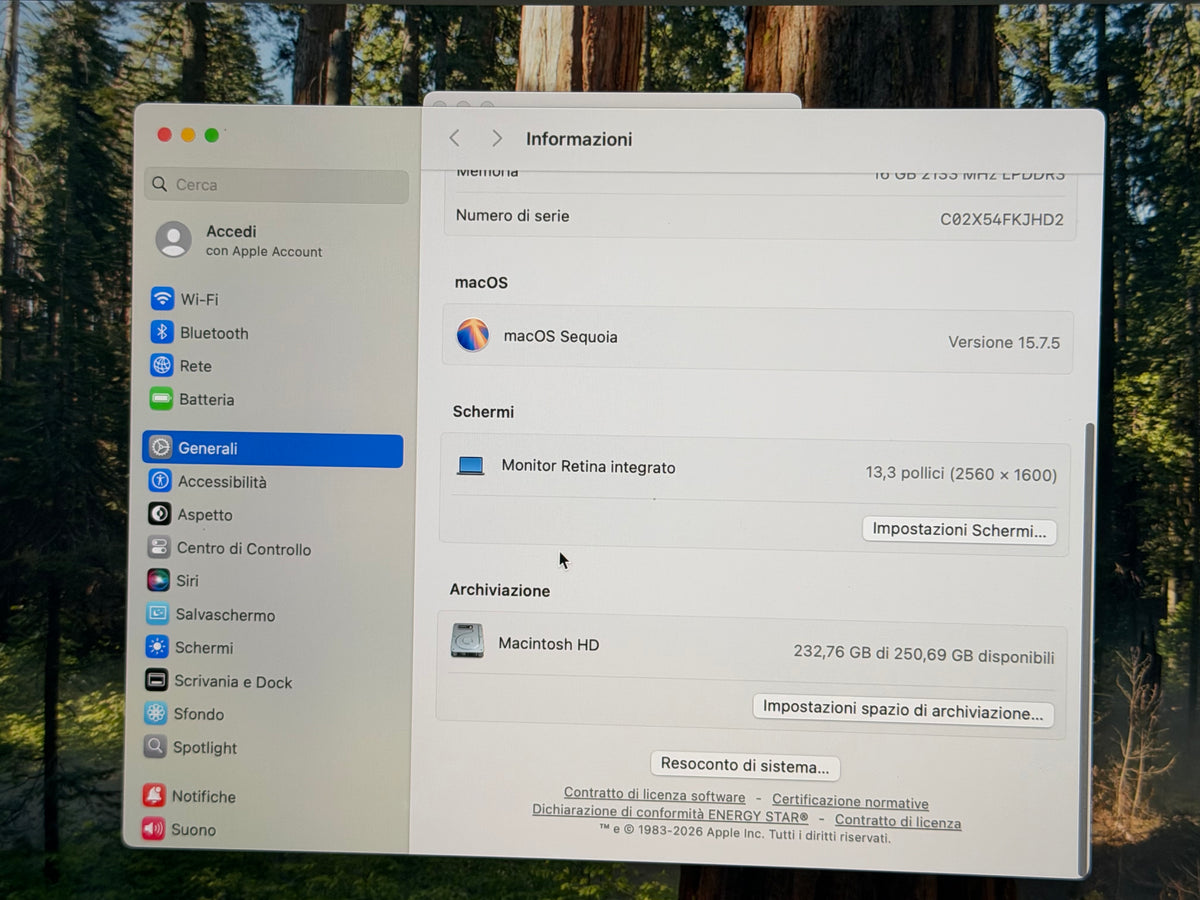This screenshot has width=1200, height=900.
Task: Click the Macintosh HD disk icon
Action: (x=467, y=640)
